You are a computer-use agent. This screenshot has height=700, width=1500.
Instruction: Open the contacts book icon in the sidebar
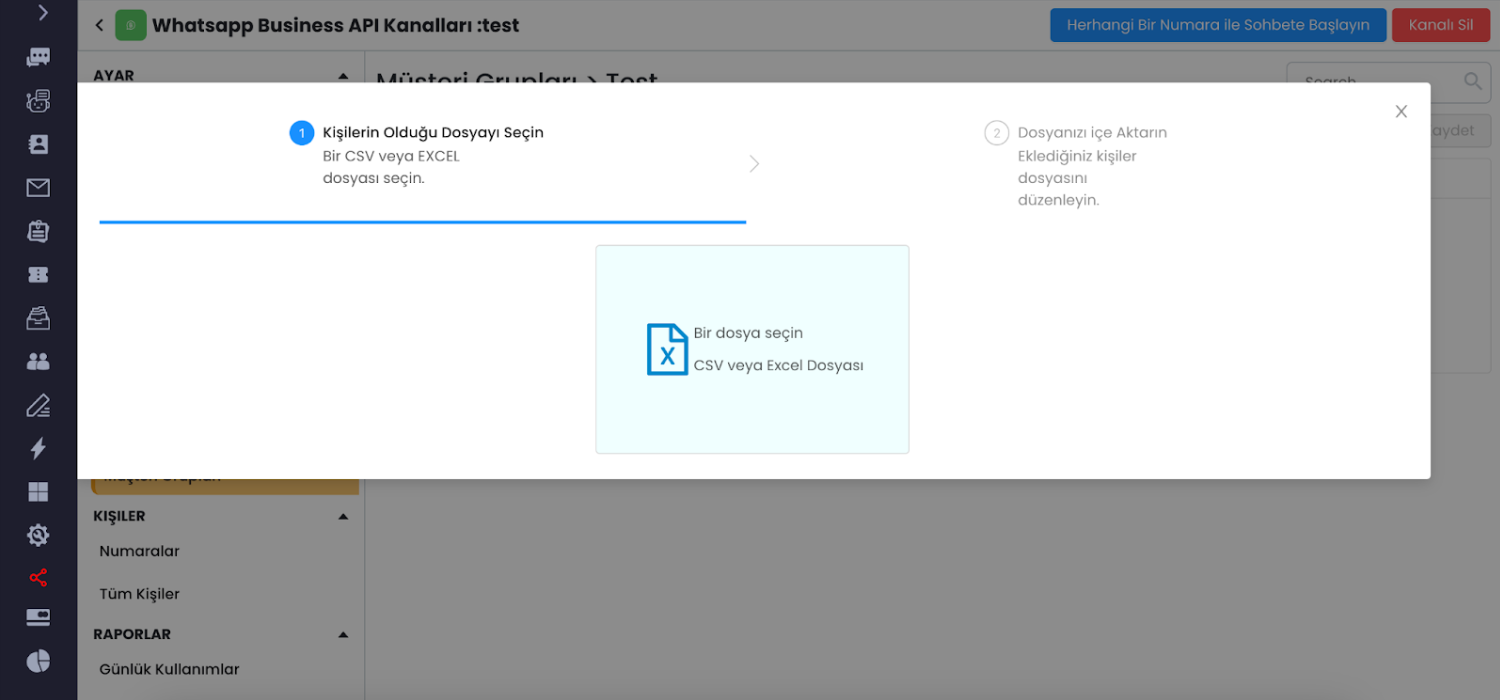[38, 145]
